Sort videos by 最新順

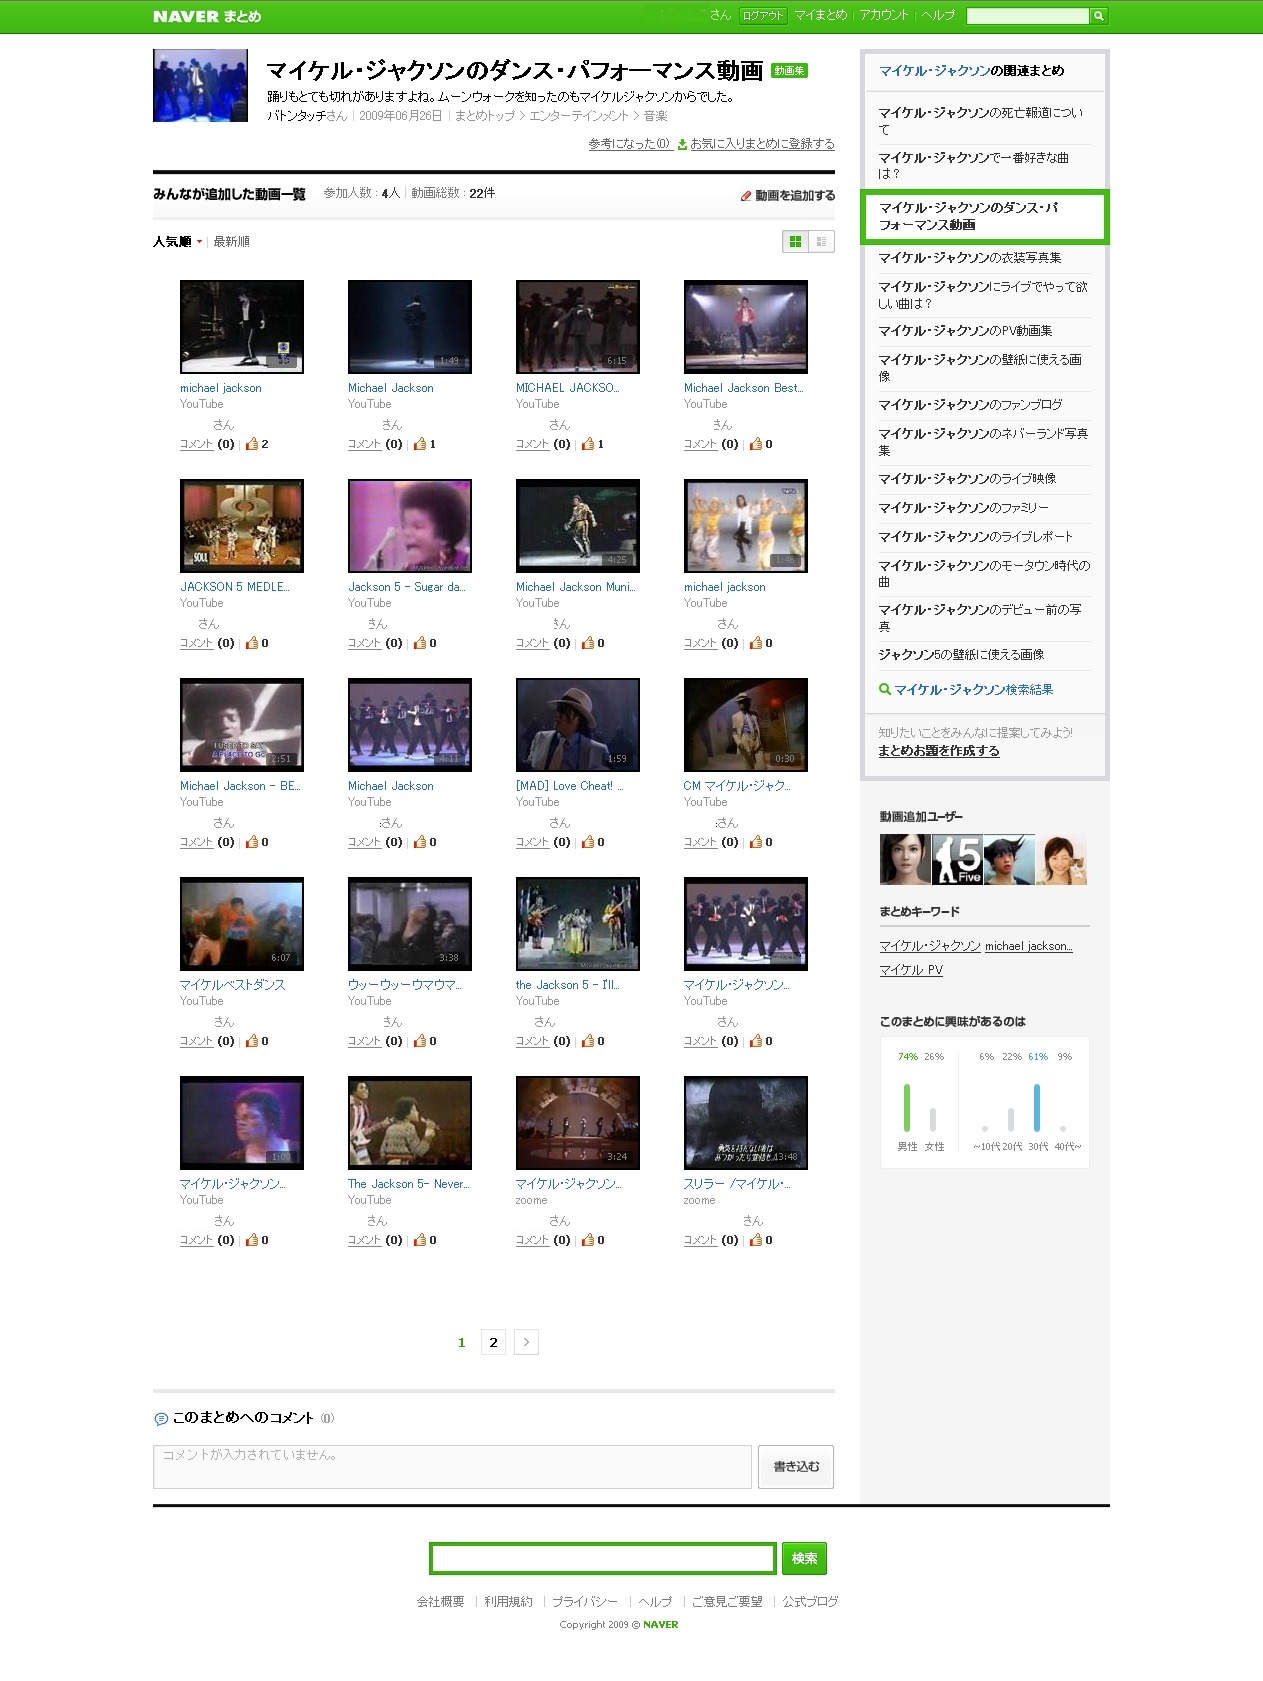(231, 242)
